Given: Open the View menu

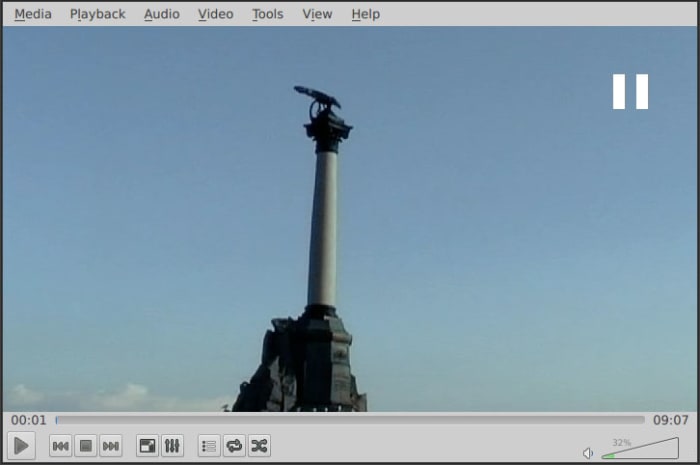Looking at the screenshot, I should [x=317, y=14].
